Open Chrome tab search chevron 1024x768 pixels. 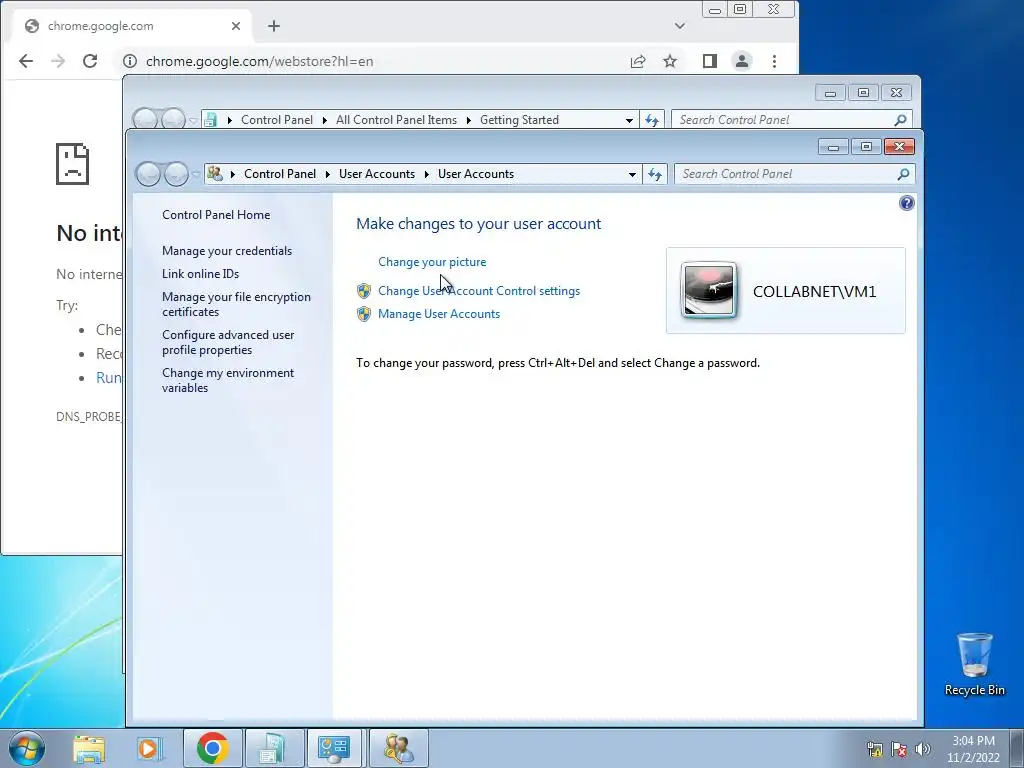coord(680,26)
